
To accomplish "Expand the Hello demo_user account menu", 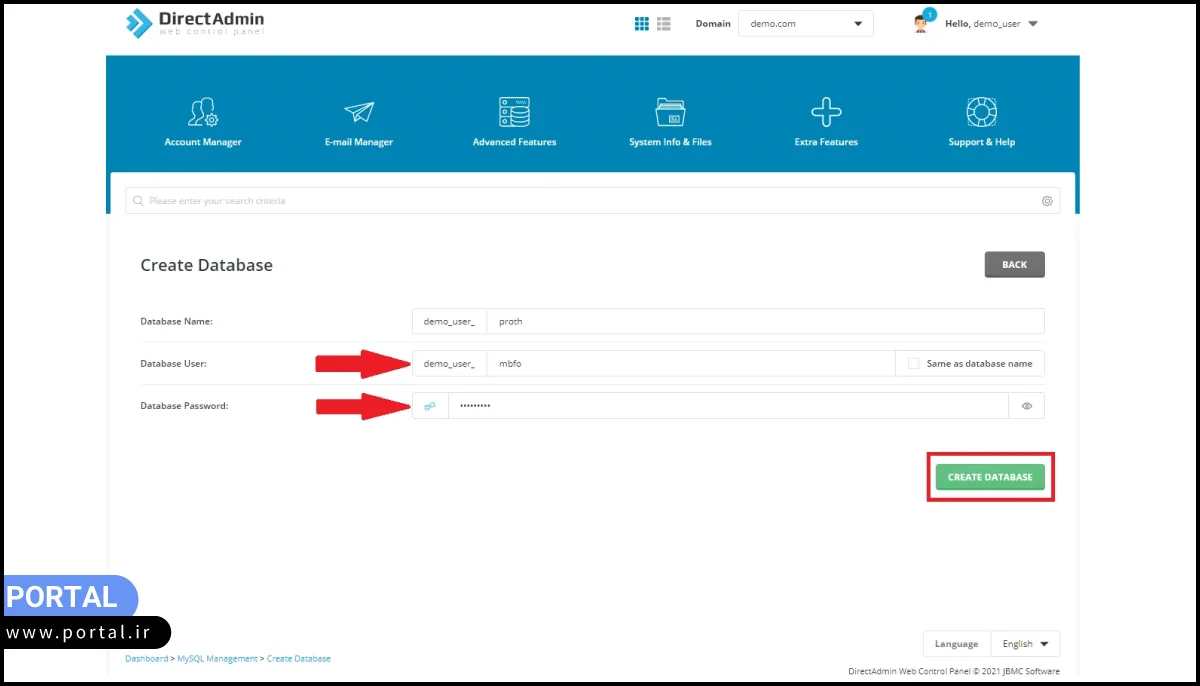I will (990, 24).
